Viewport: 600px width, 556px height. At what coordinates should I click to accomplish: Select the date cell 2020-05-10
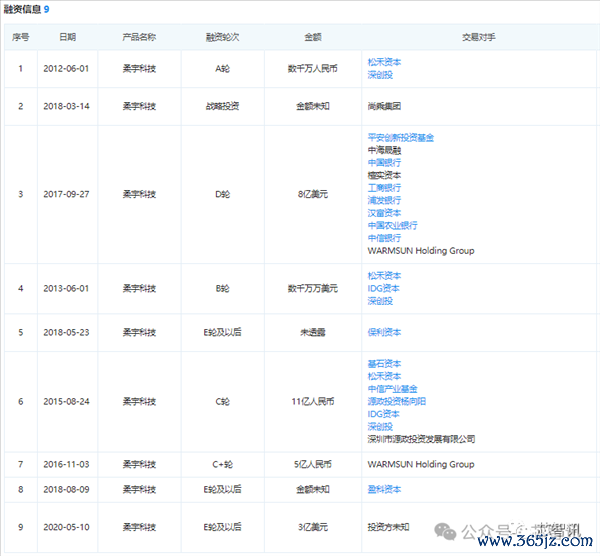pyautogui.click(x=66, y=527)
